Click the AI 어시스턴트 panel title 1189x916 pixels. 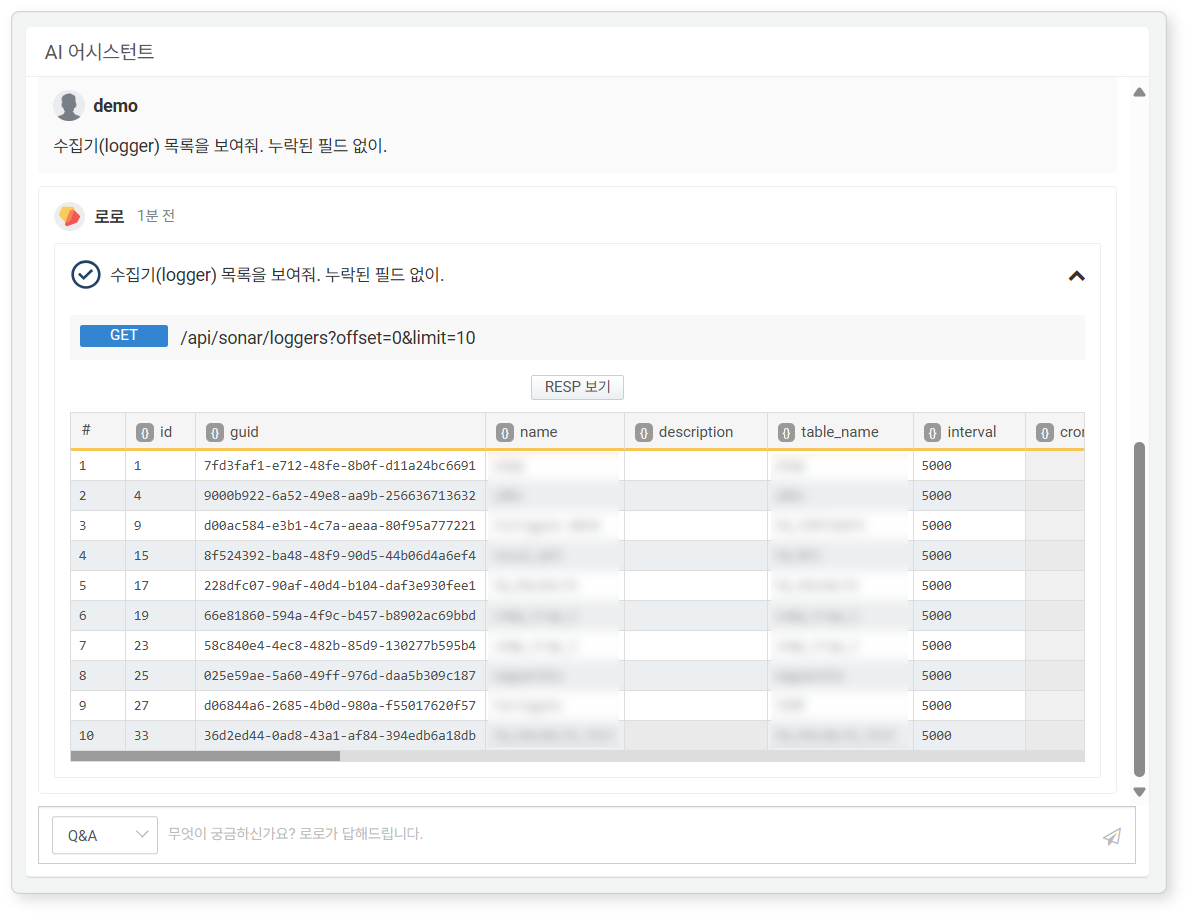(99, 52)
